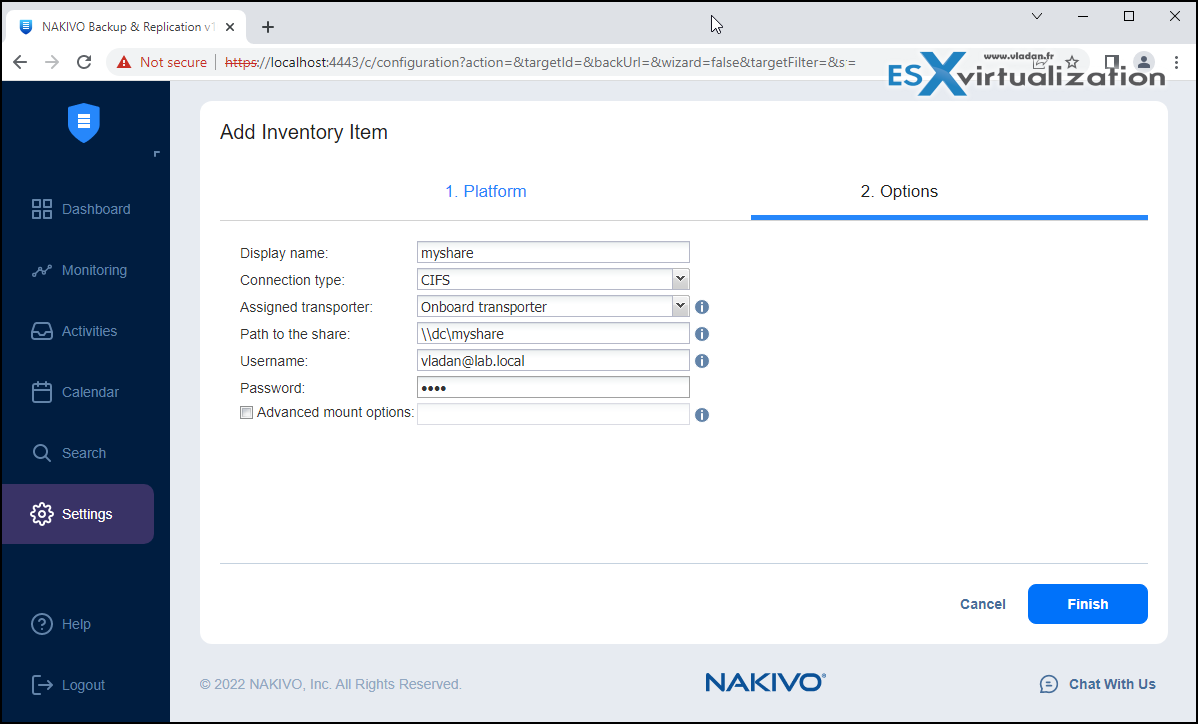Click the Settings gear icon
This screenshot has height=724, width=1198.
pyautogui.click(x=42, y=514)
